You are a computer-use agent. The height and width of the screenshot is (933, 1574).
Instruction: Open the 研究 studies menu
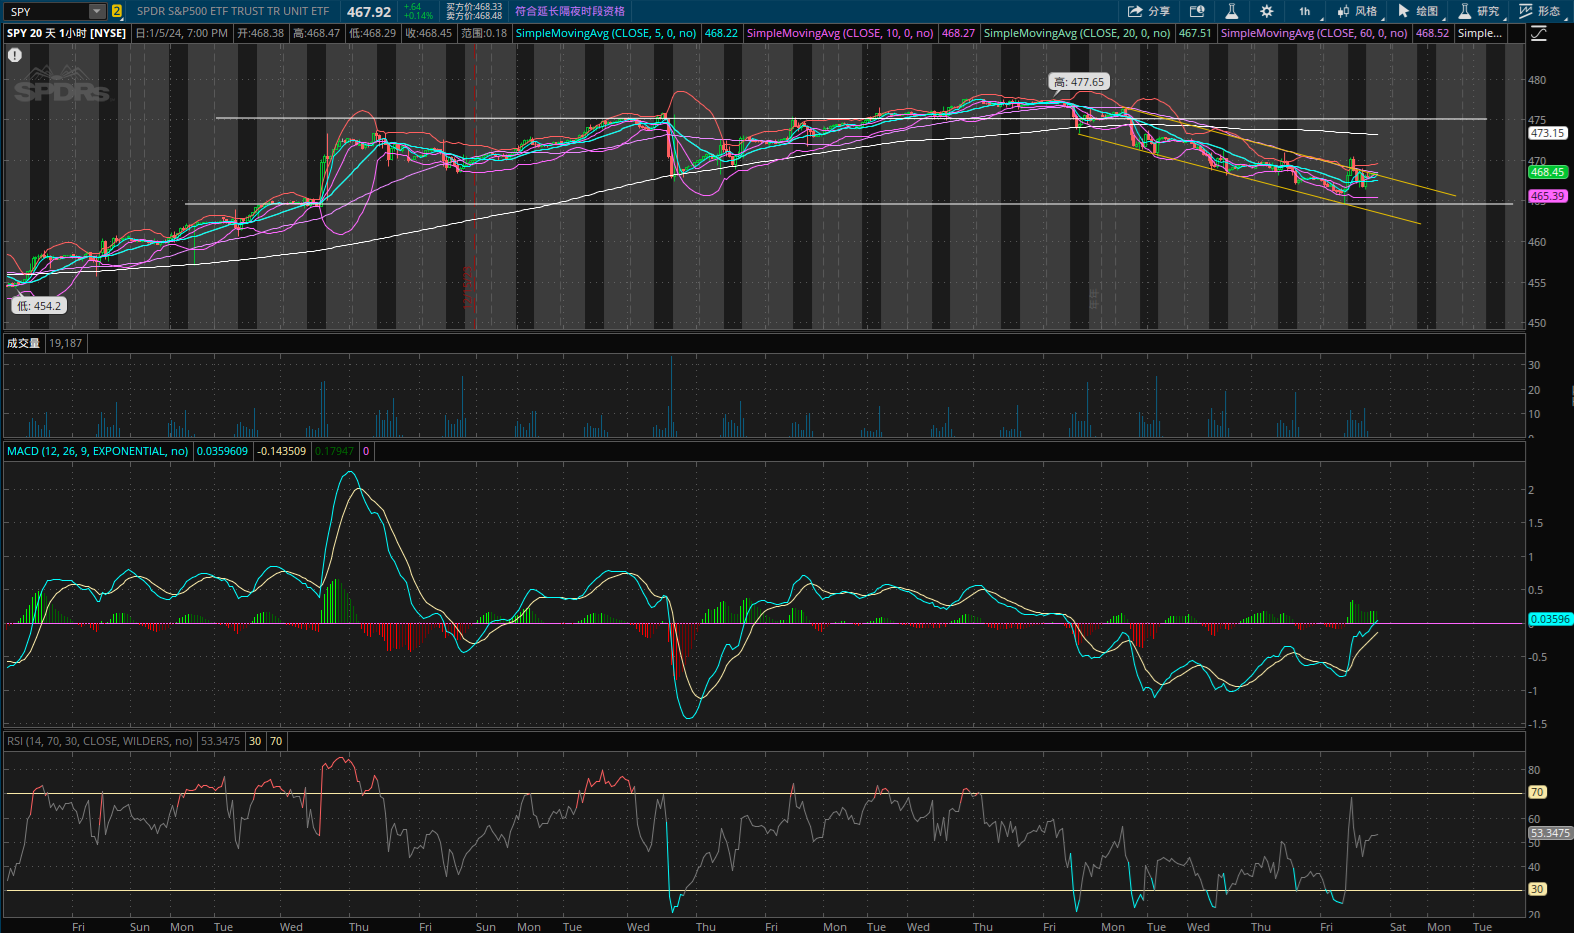(x=1479, y=11)
